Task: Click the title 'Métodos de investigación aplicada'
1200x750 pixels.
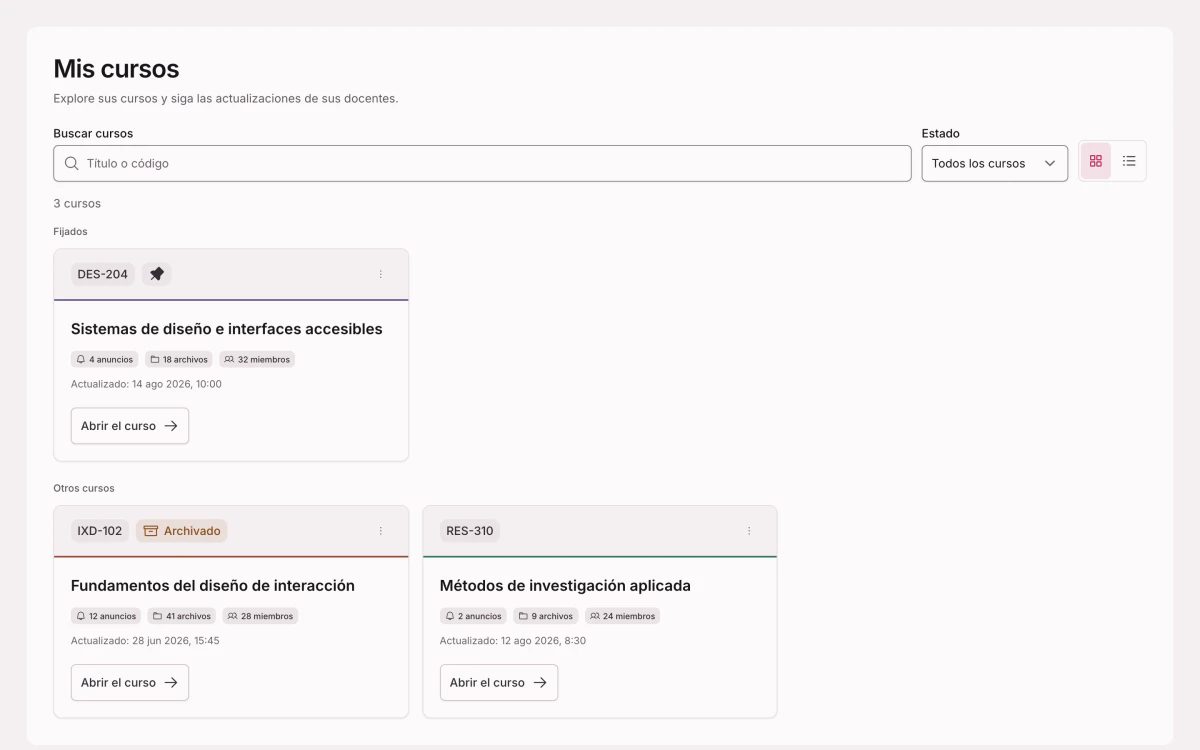Action: pos(565,586)
